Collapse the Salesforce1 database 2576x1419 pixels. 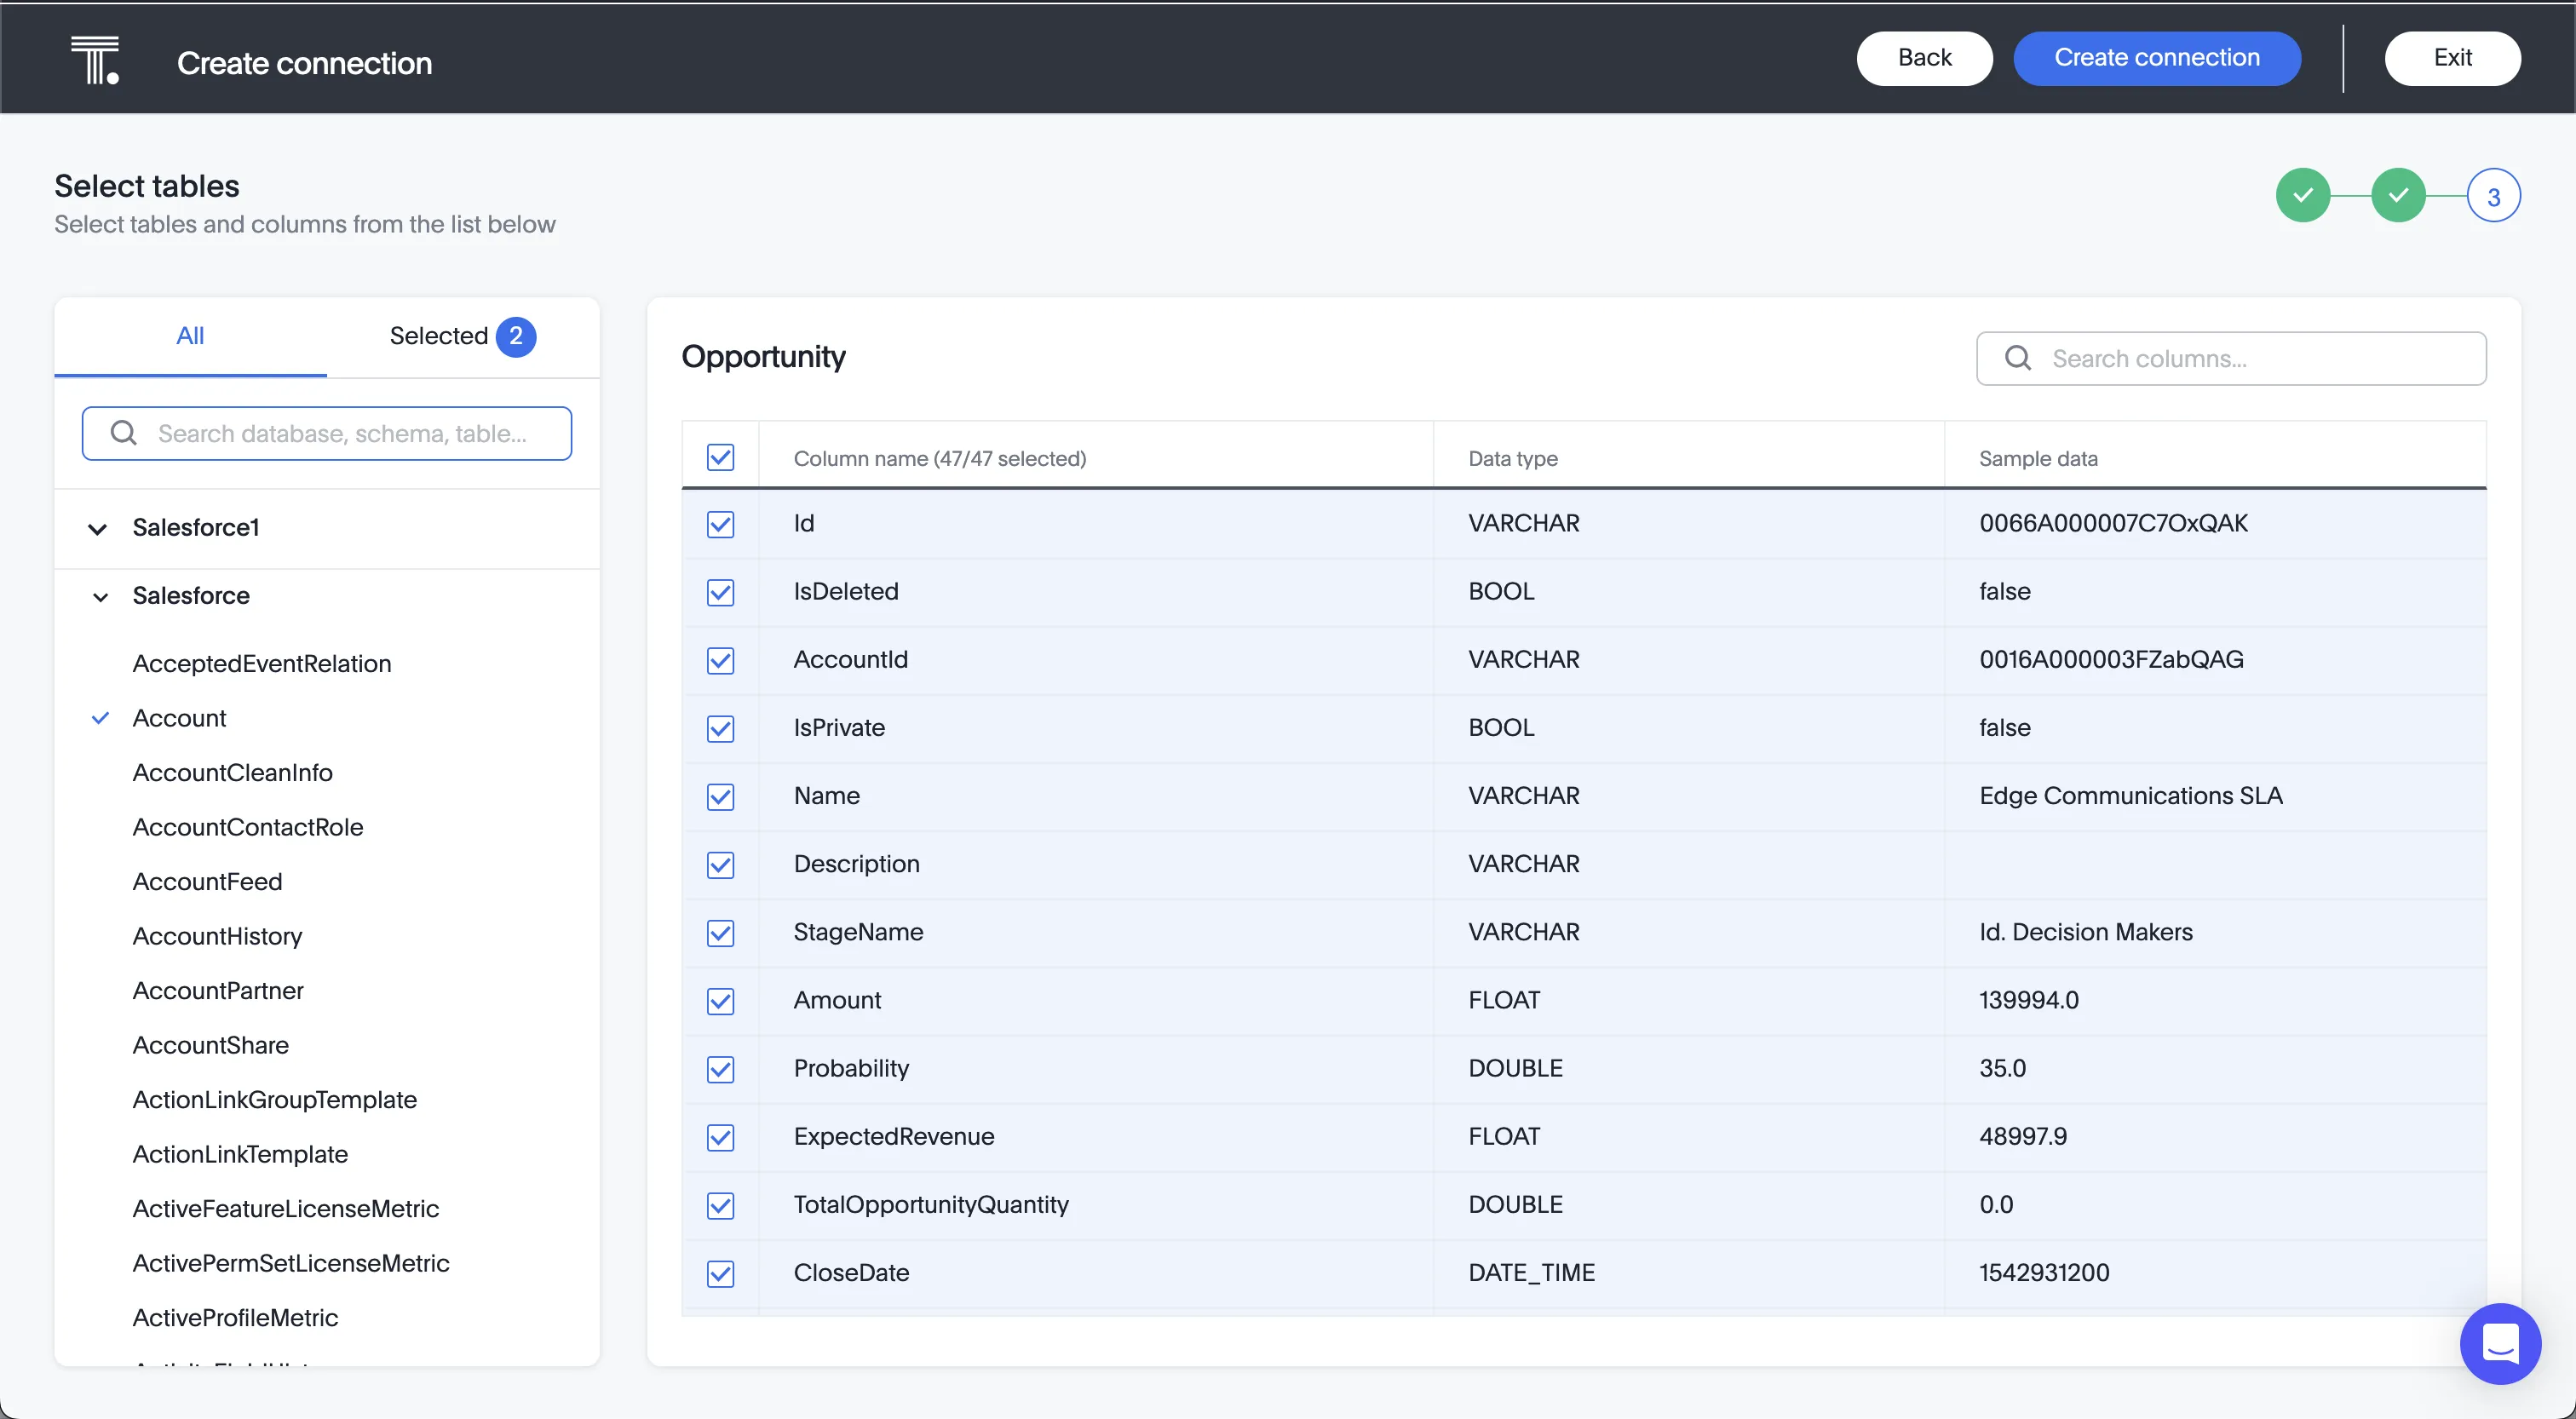coord(97,529)
